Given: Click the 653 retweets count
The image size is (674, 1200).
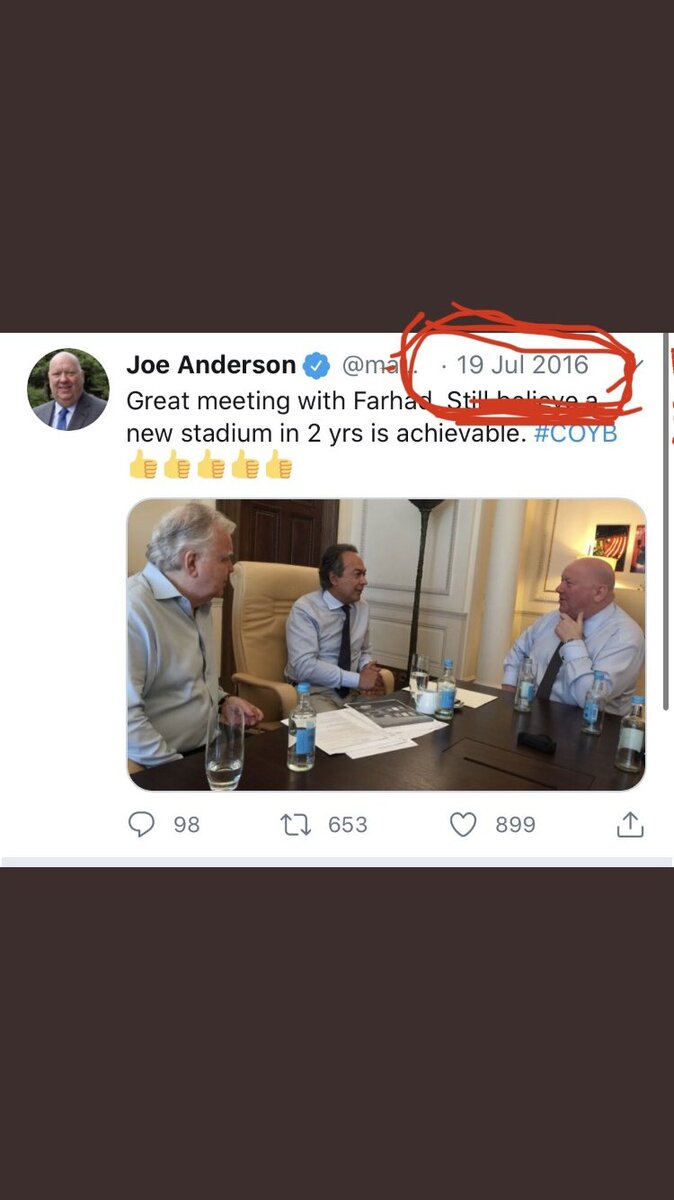Looking at the screenshot, I should (348, 825).
